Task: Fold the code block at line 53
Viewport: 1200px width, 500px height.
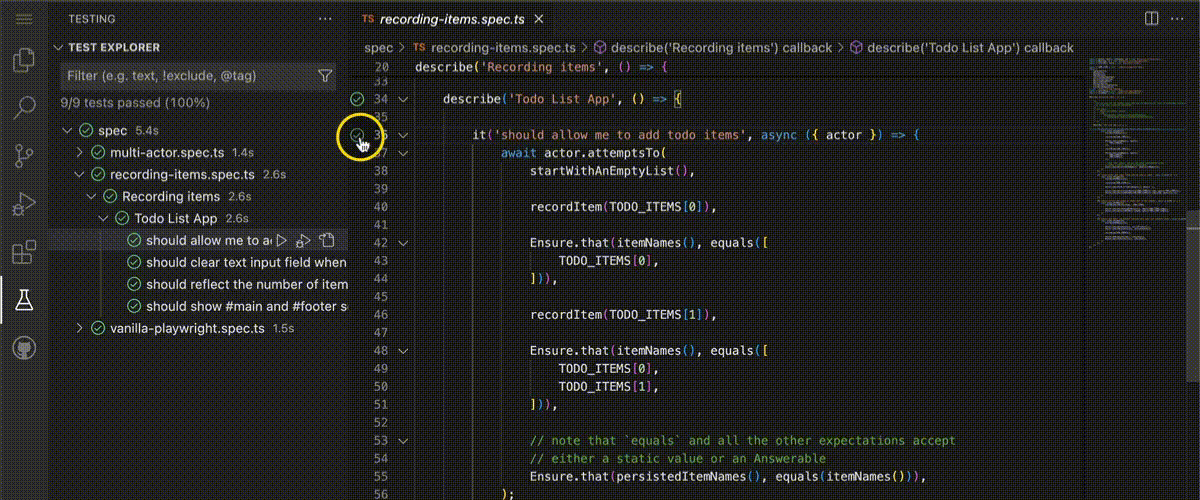Action: point(403,440)
